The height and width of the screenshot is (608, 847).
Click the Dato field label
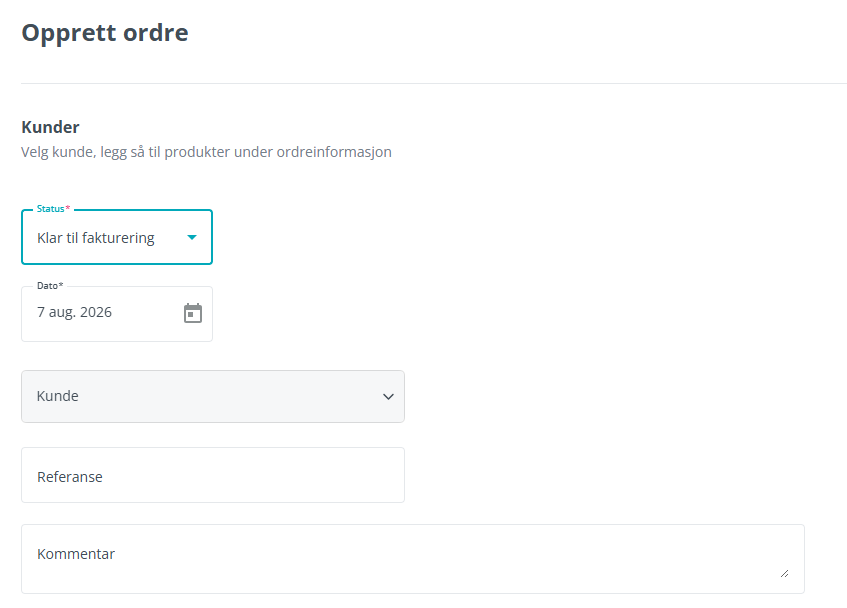50,286
